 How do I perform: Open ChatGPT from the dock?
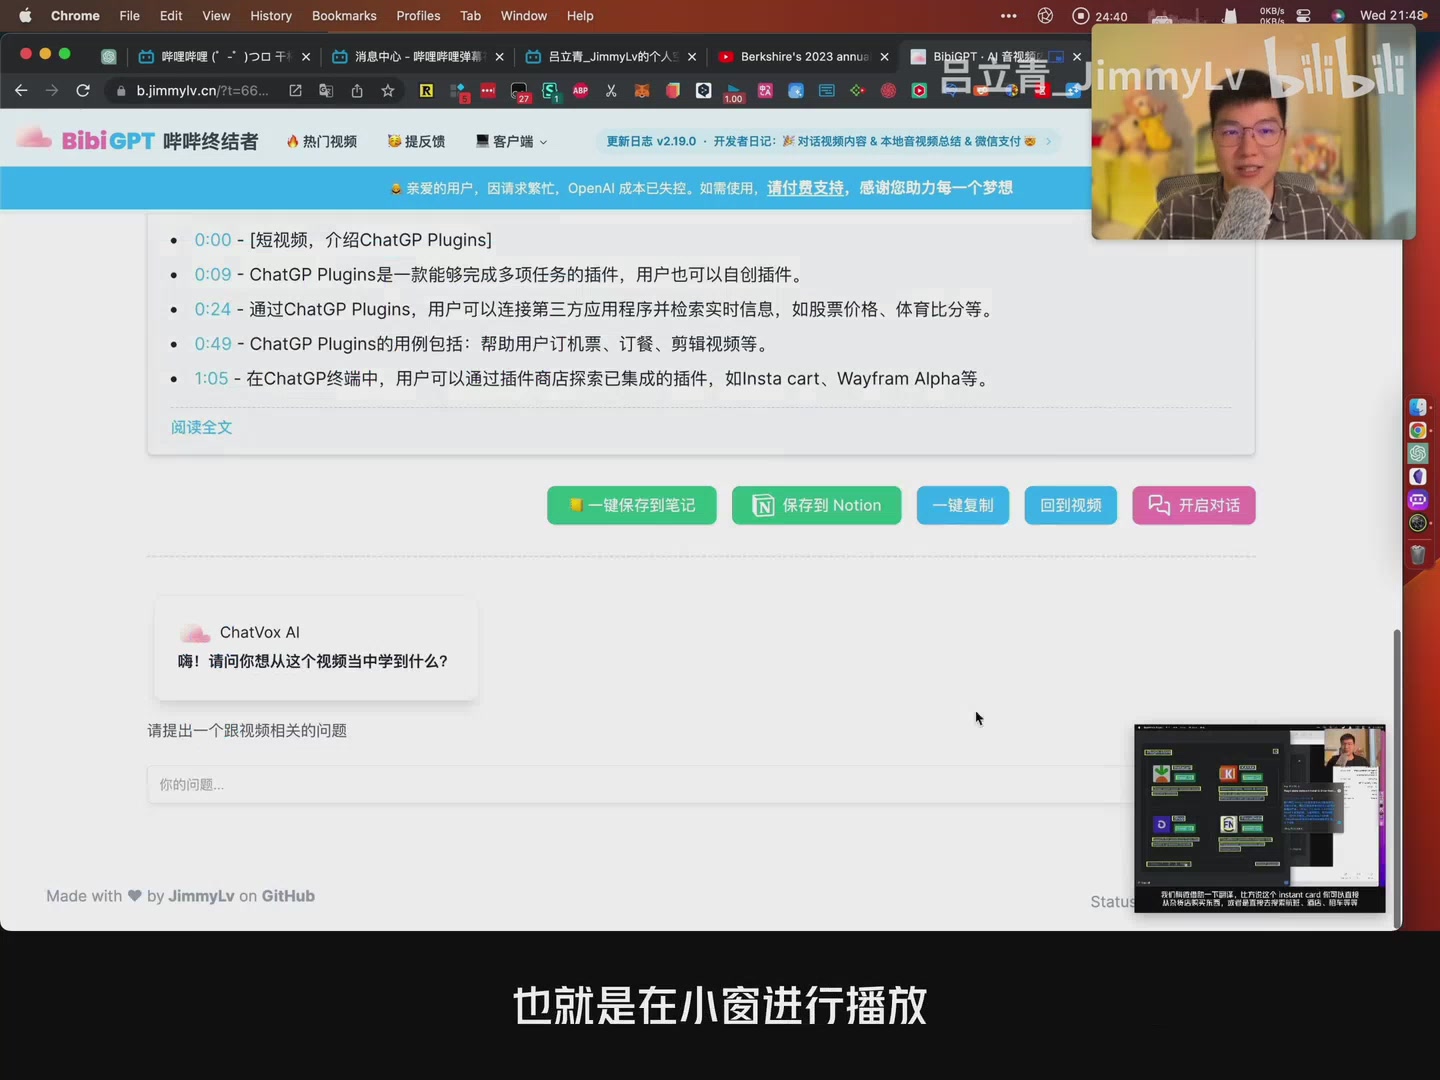click(x=1418, y=453)
